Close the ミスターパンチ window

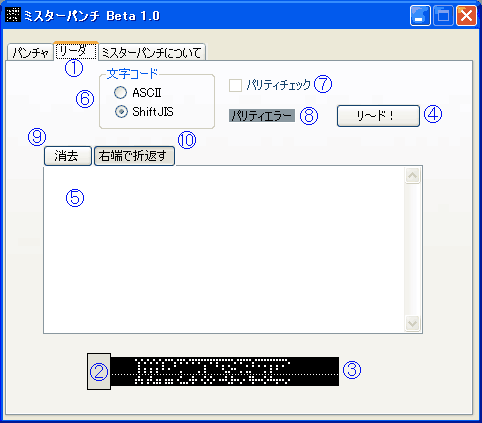point(466,16)
